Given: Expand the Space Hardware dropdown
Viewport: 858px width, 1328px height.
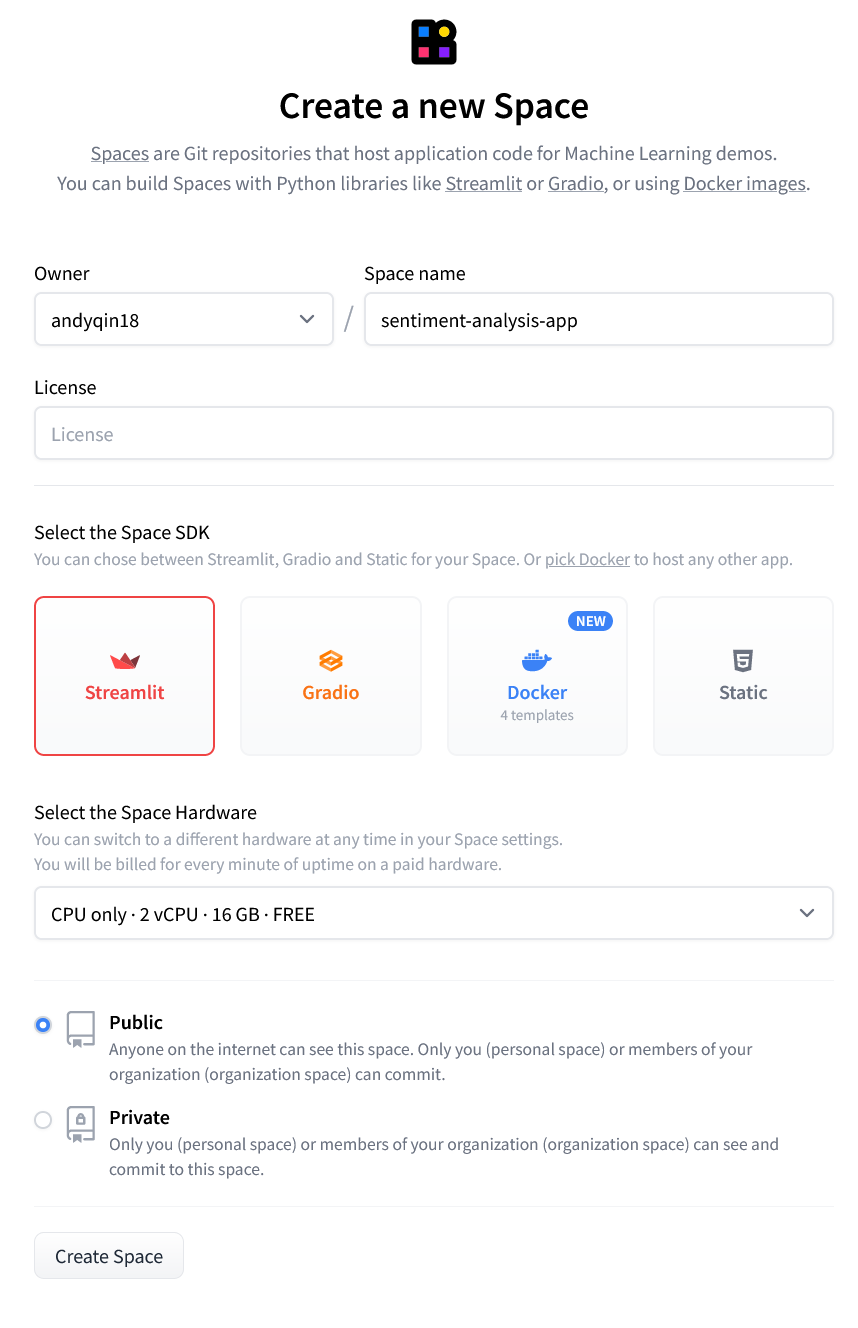Looking at the screenshot, I should 434,913.
